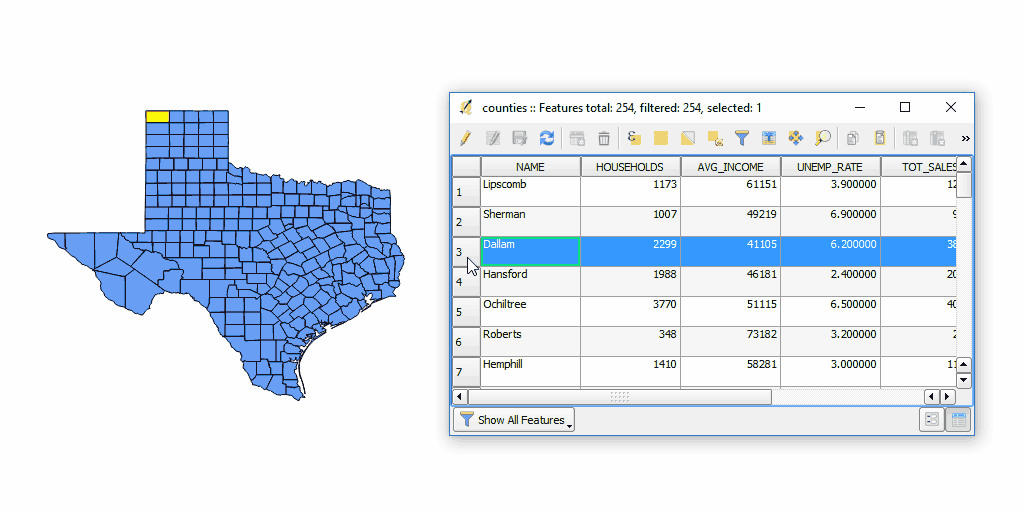Click the yellow highlighted county on the map
This screenshot has width=1024, height=512.
157,116
